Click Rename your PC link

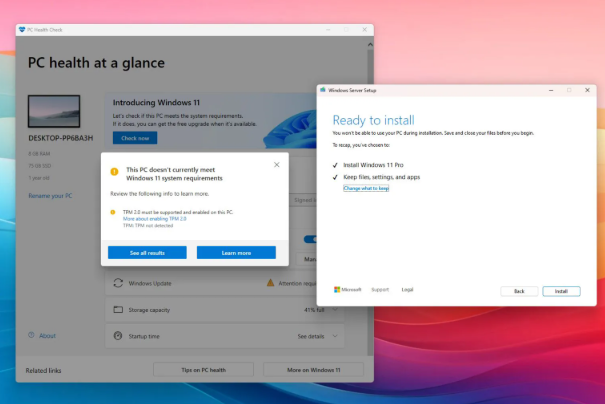click(x=50, y=196)
